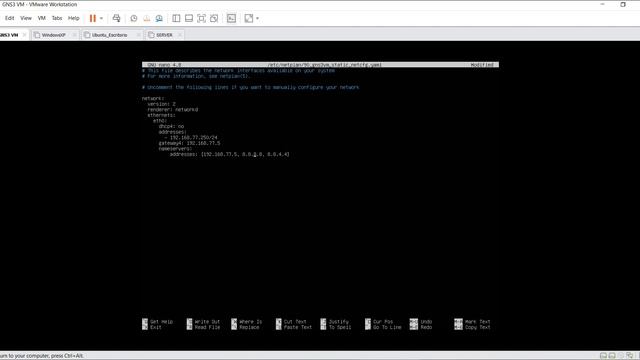Image resolution: width=640 pixels, height=360 pixels.
Task: Click the 'ethernets:' line
Action: pyautogui.click(x=162, y=116)
